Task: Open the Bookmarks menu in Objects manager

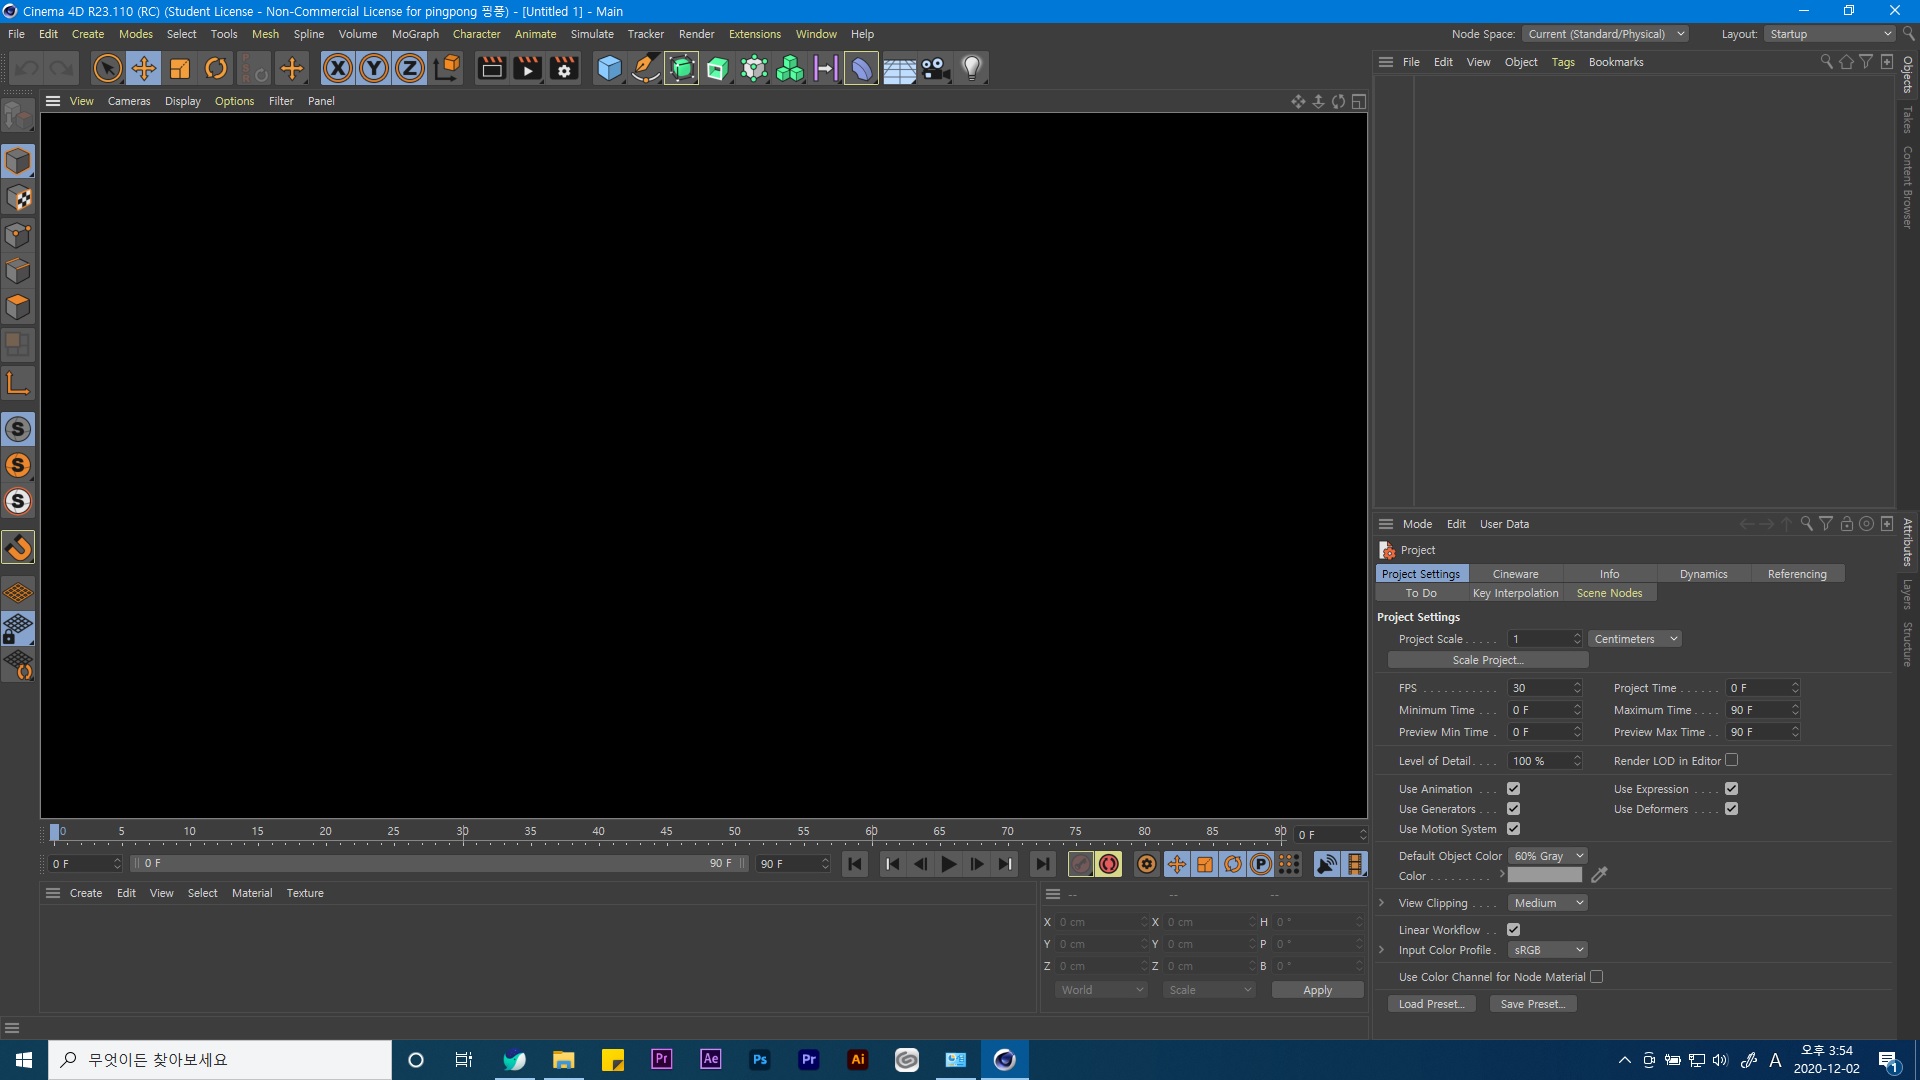Action: (1616, 62)
